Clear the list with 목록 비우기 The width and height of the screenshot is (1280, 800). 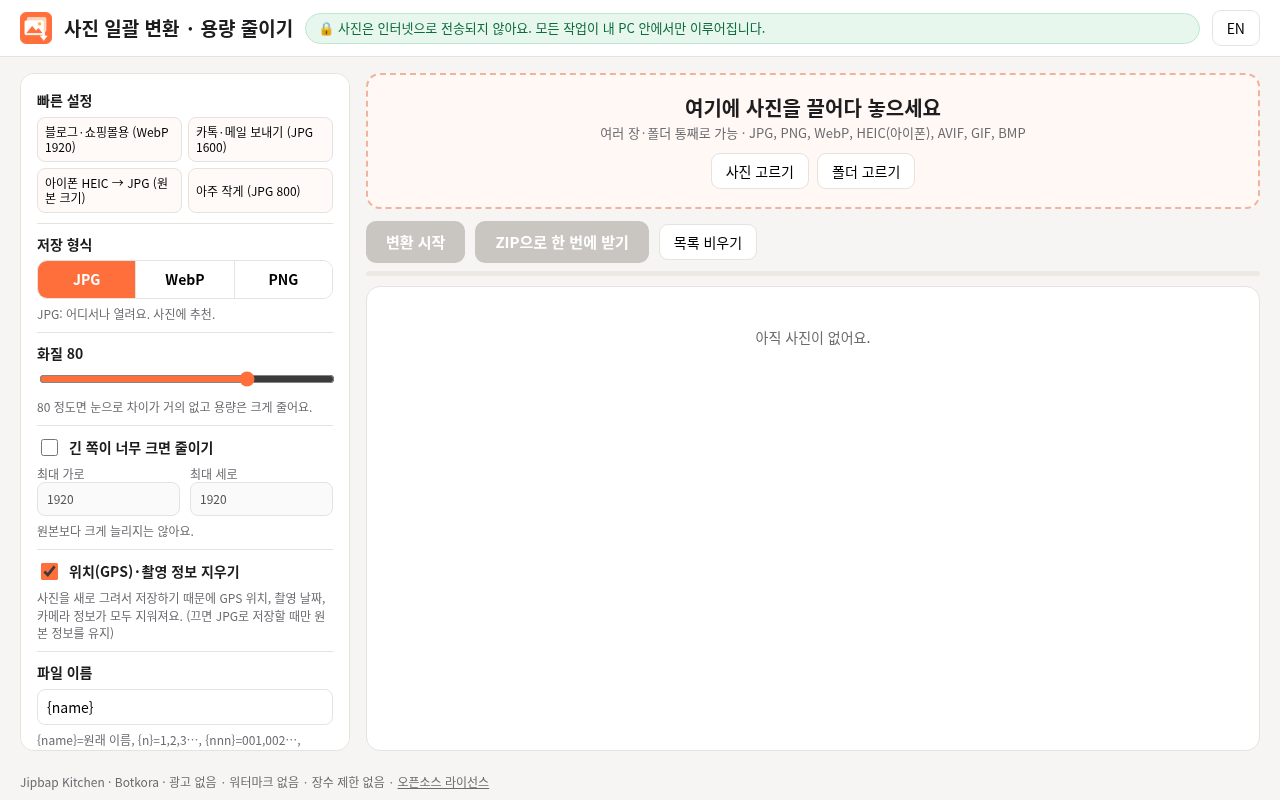[708, 242]
